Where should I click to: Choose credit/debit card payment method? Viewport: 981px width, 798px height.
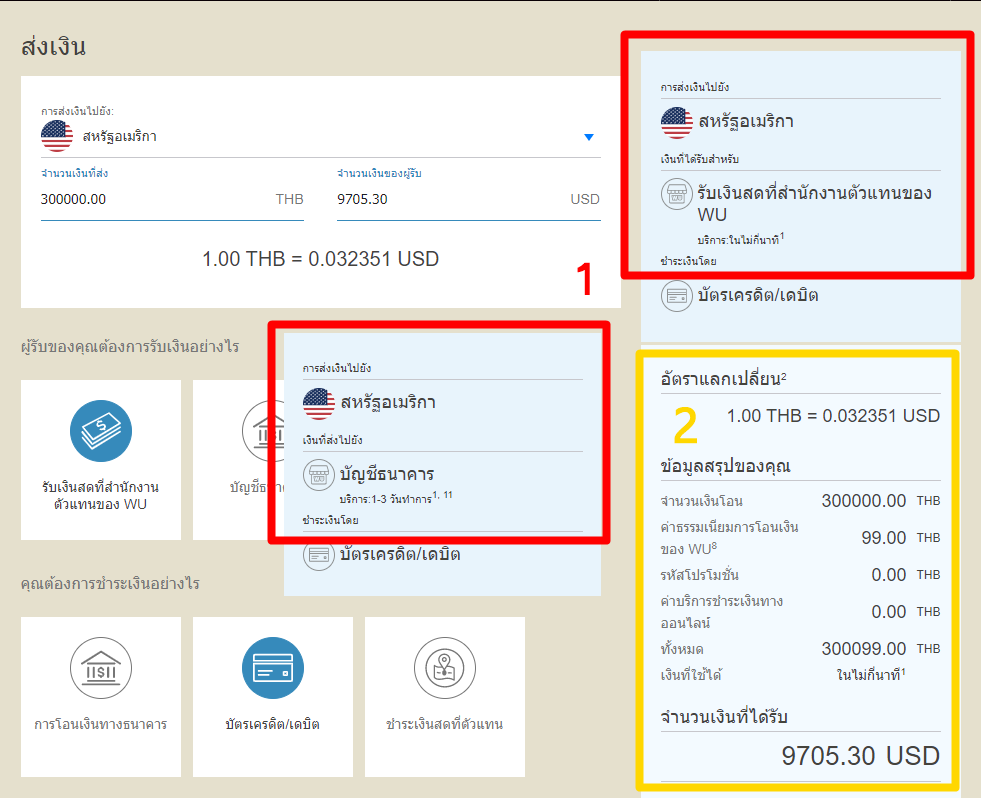tap(273, 697)
